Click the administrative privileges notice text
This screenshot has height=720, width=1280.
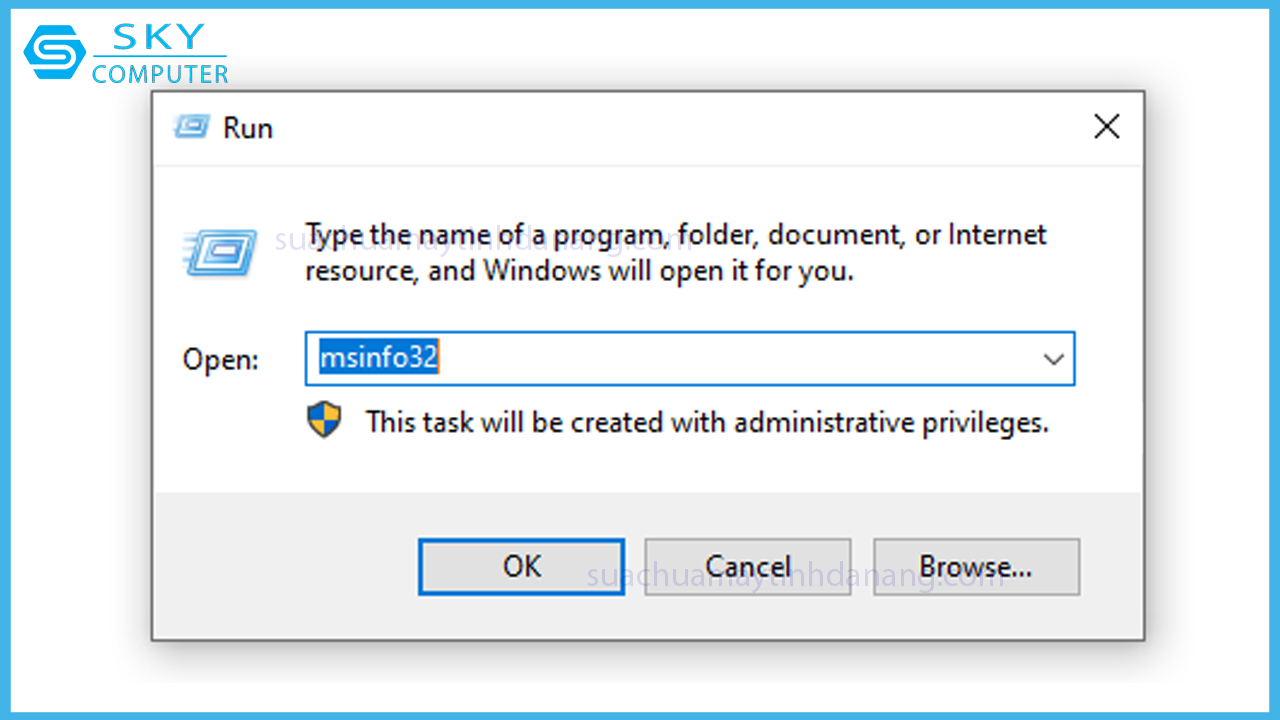click(706, 422)
